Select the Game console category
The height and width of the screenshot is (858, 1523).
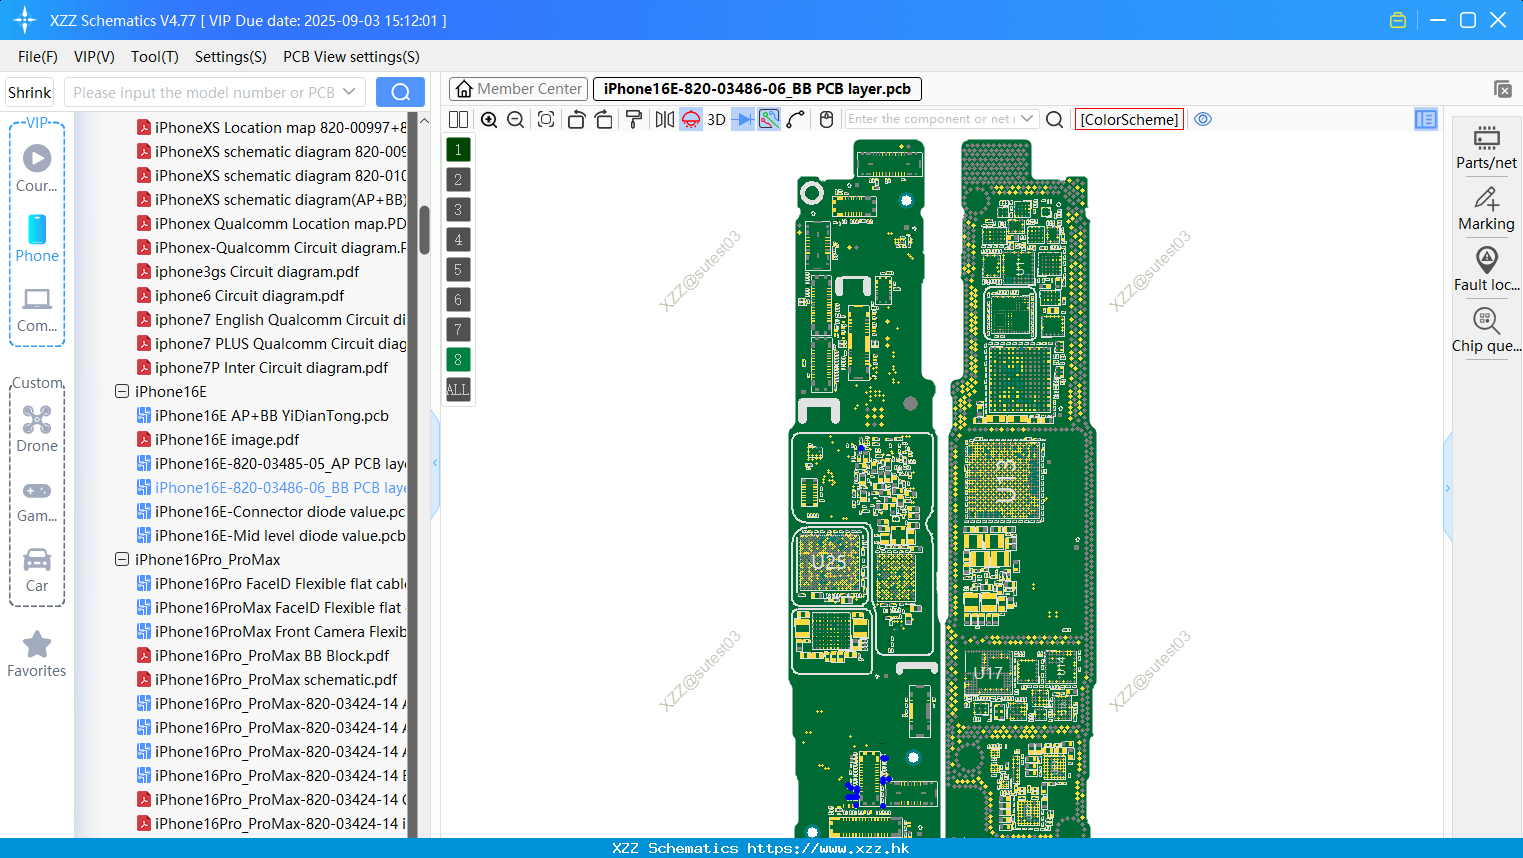click(x=37, y=501)
